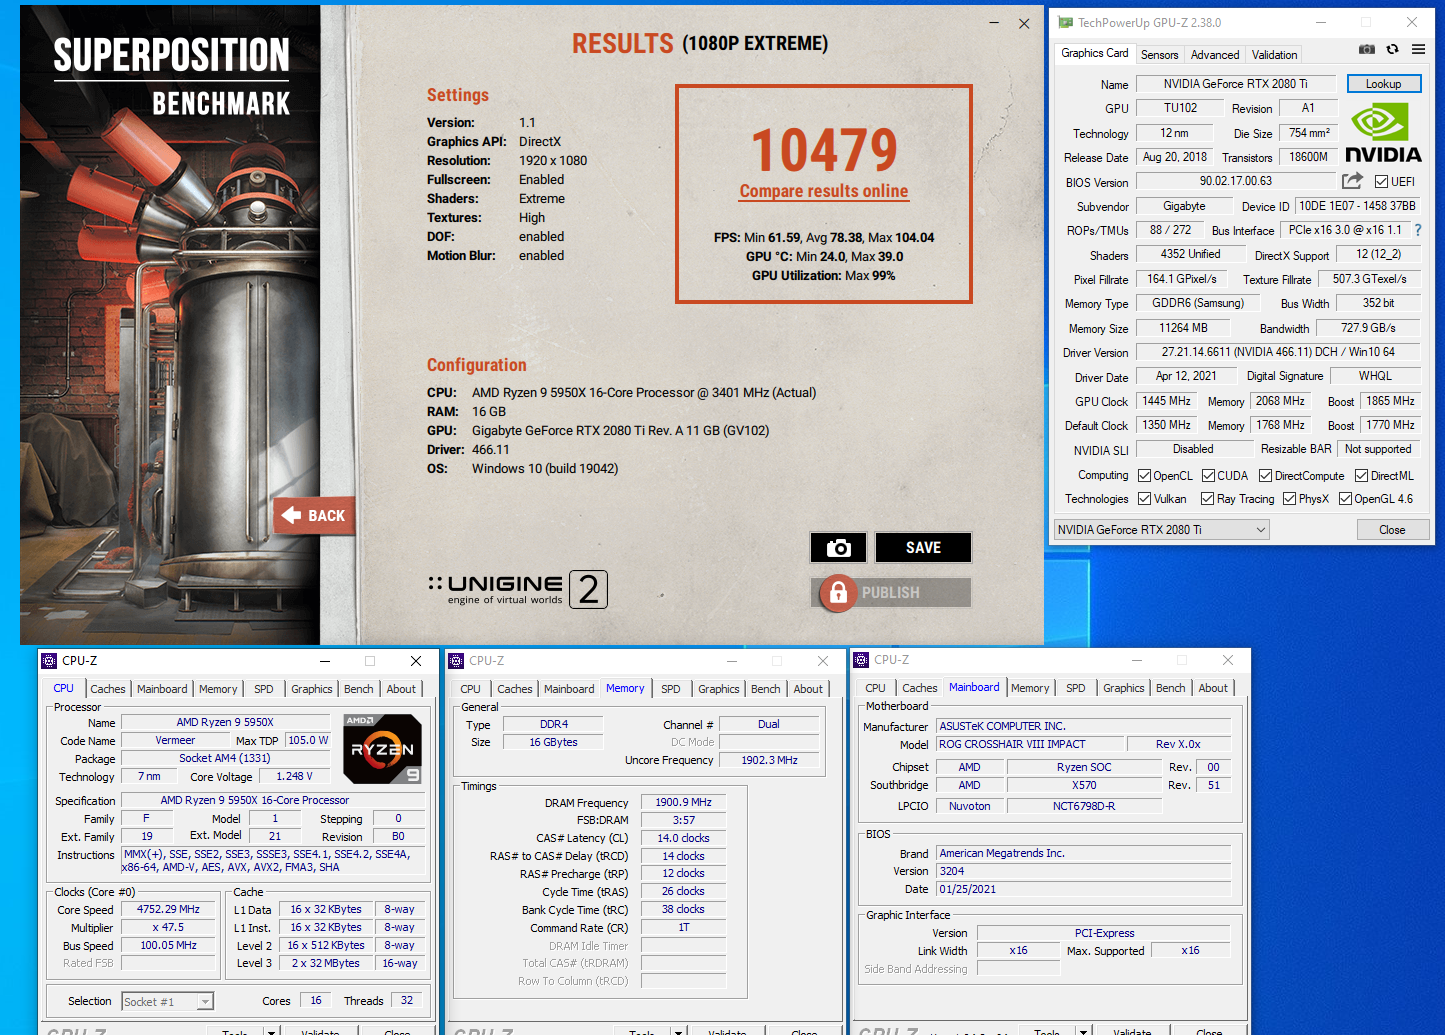The image size is (1445, 1035).
Task: Open the GPU-Z hamburger menu
Action: tap(1418, 49)
